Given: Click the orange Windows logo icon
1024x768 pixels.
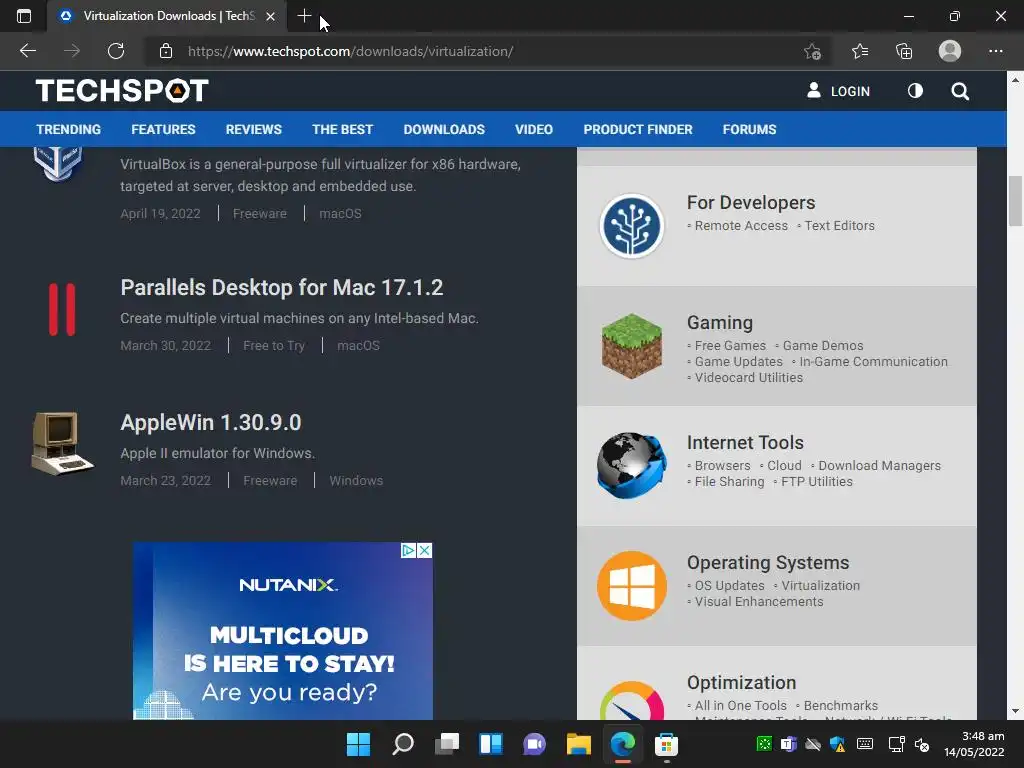Looking at the screenshot, I should (x=632, y=586).
